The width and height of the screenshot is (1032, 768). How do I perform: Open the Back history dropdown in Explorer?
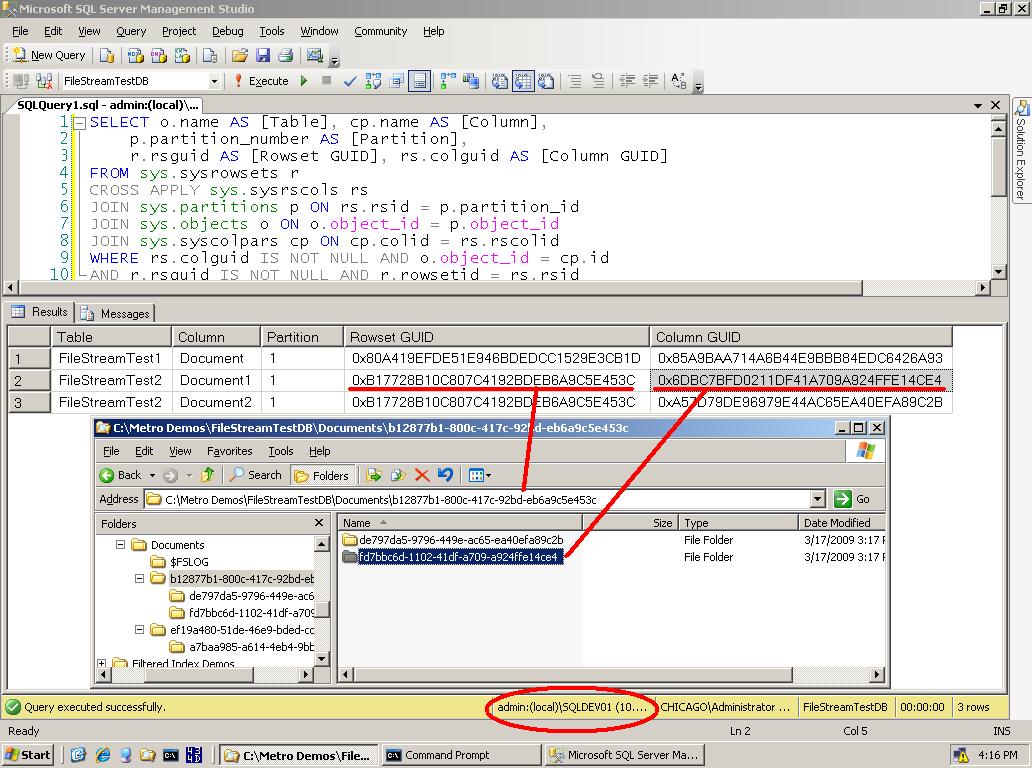(152, 475)
